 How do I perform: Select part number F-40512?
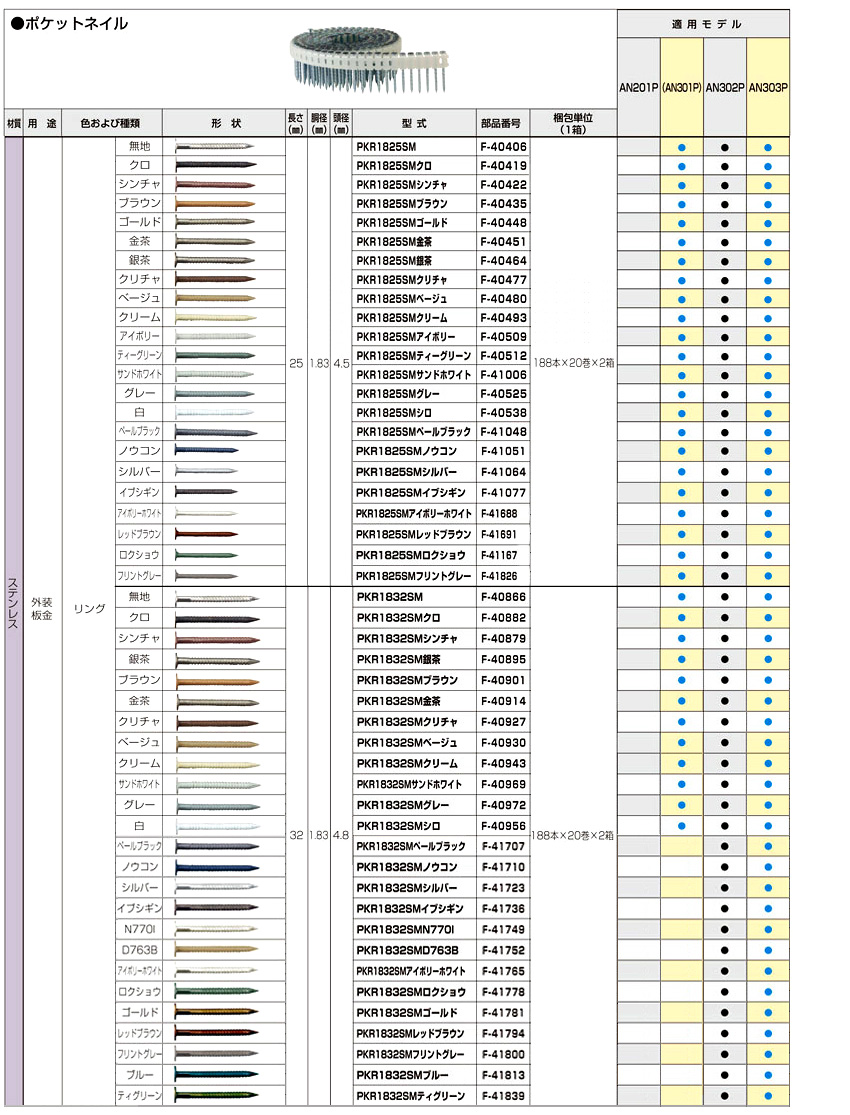pyautogui.click(x=503, y=356)
